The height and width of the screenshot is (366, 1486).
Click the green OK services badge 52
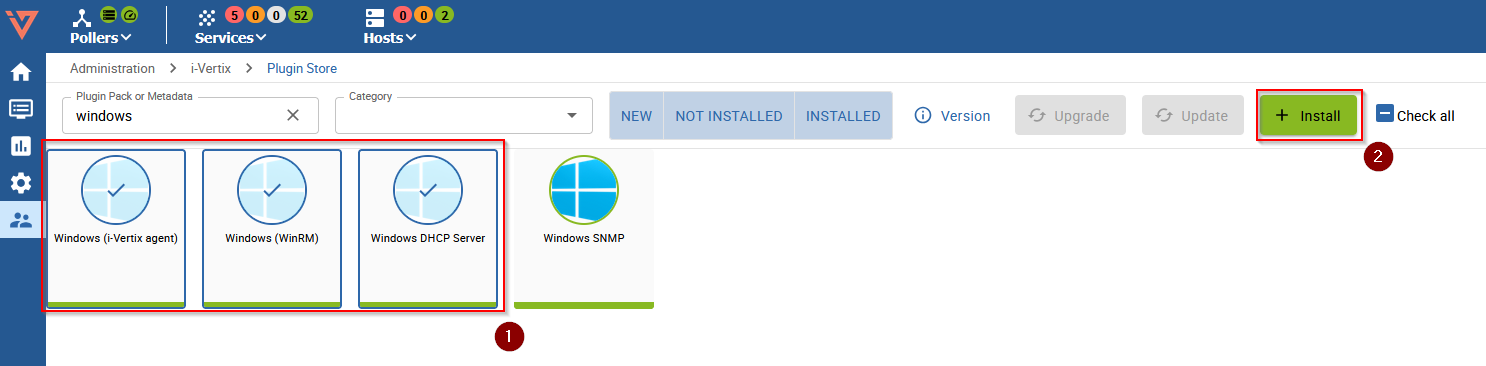point(299,15)
